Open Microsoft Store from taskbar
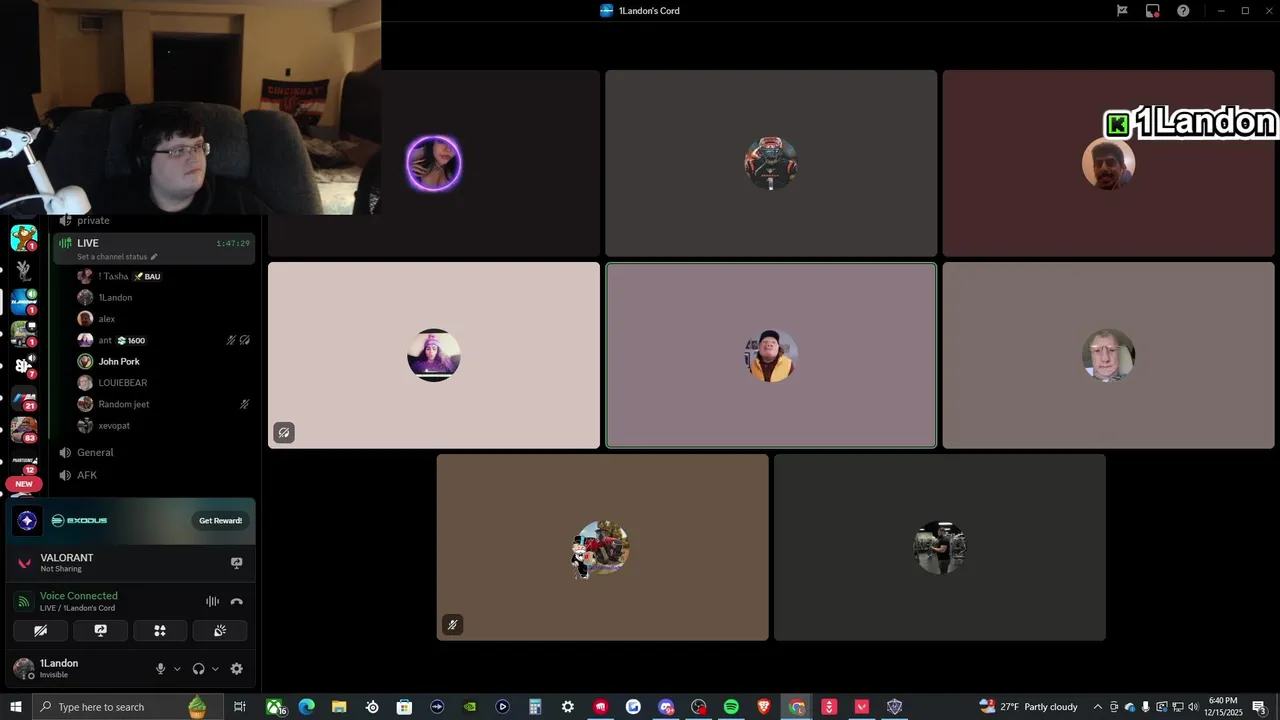 coord(404,707)
